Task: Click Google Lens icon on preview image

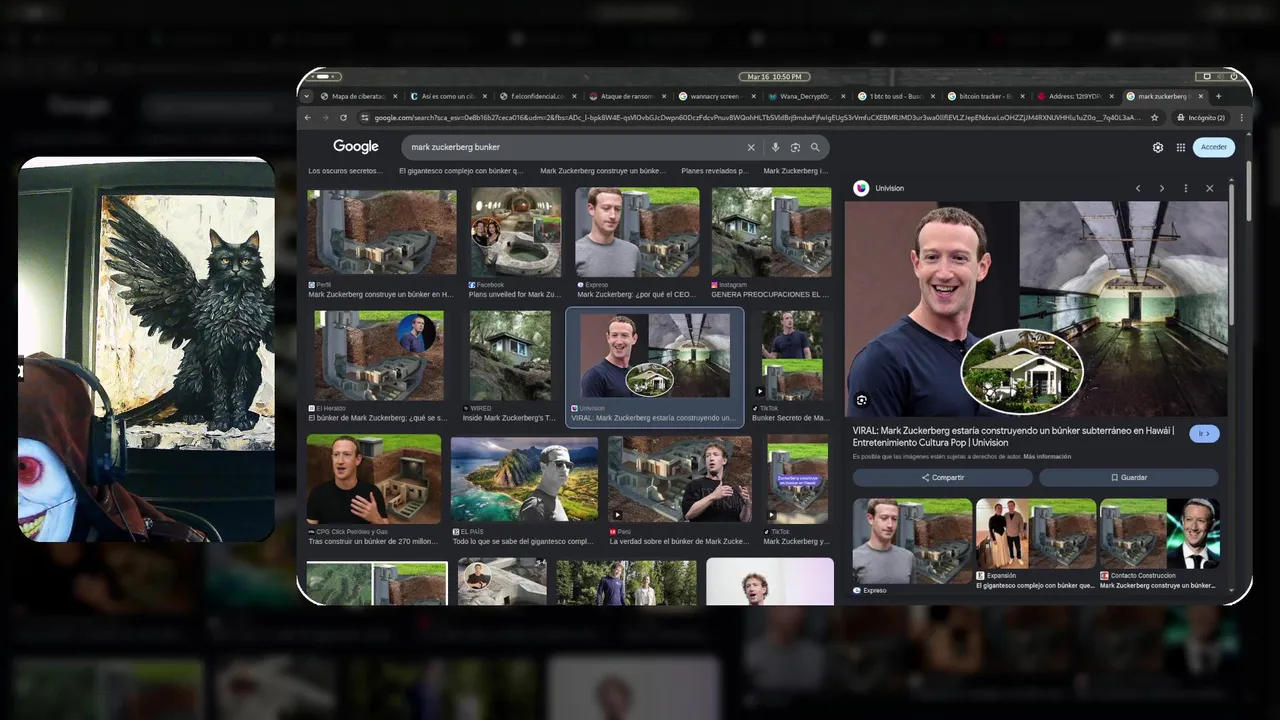Action: point(861,400)
